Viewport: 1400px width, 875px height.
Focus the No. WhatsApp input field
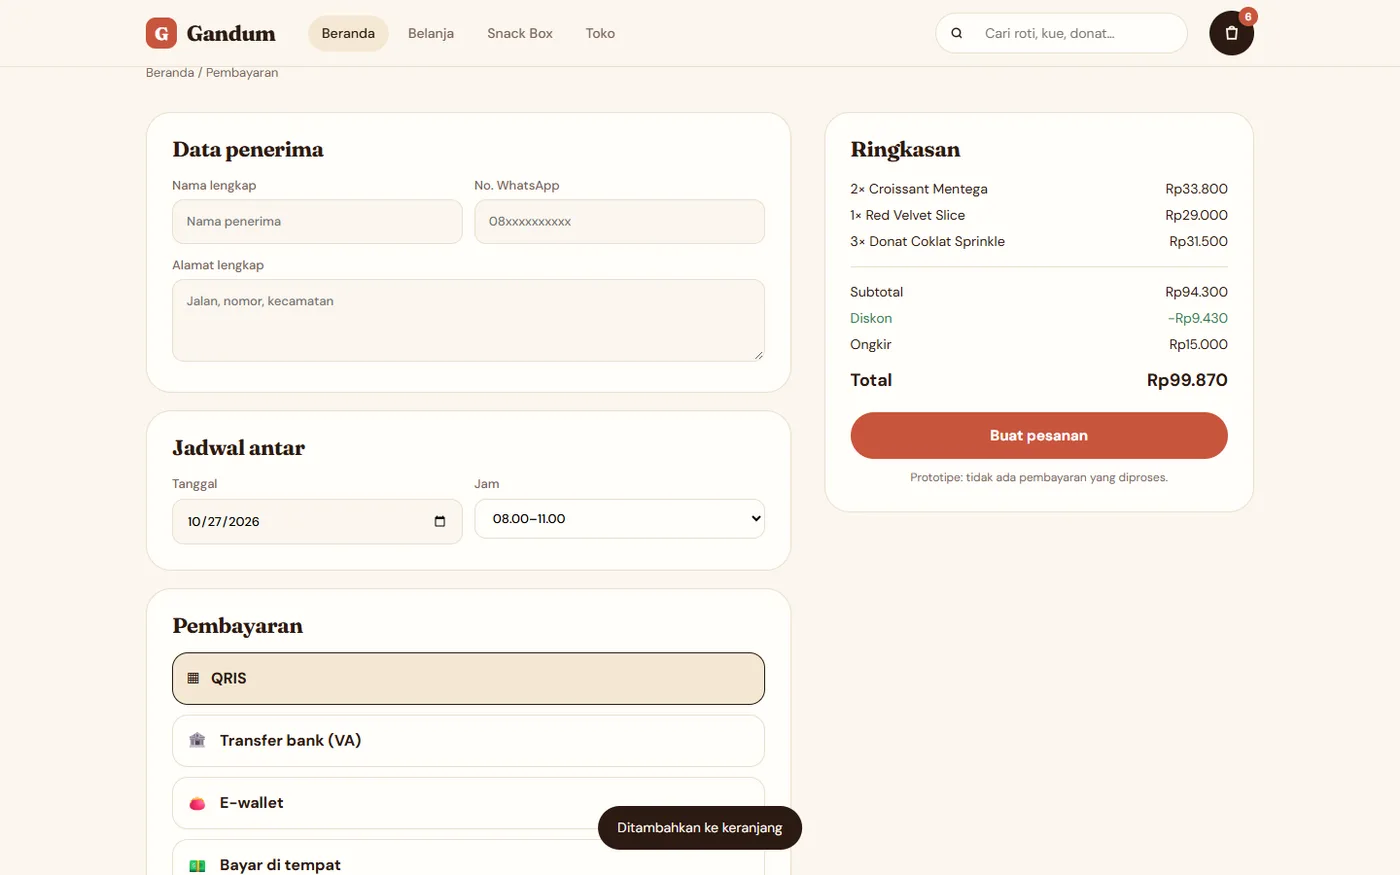click(x=619, y=222)
